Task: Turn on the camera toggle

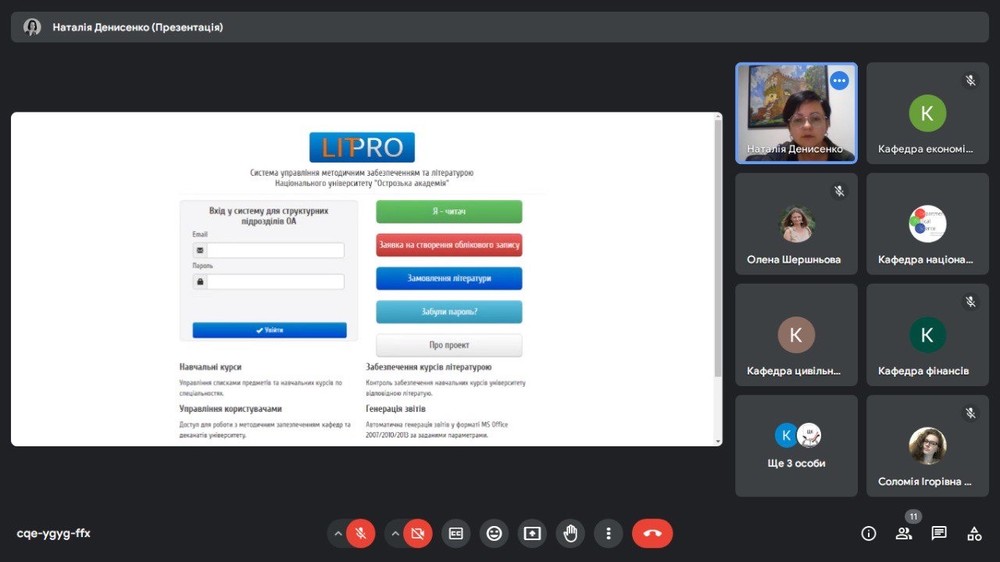Action: pyautogui.click(x=418, y=533)
